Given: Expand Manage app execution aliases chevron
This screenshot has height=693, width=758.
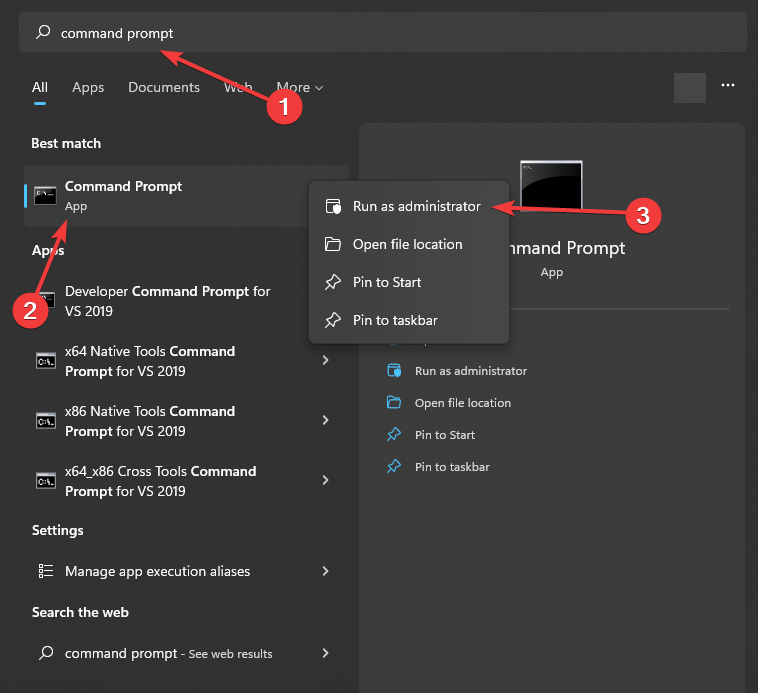Looking at the screenshot, I should coord(325,571).
